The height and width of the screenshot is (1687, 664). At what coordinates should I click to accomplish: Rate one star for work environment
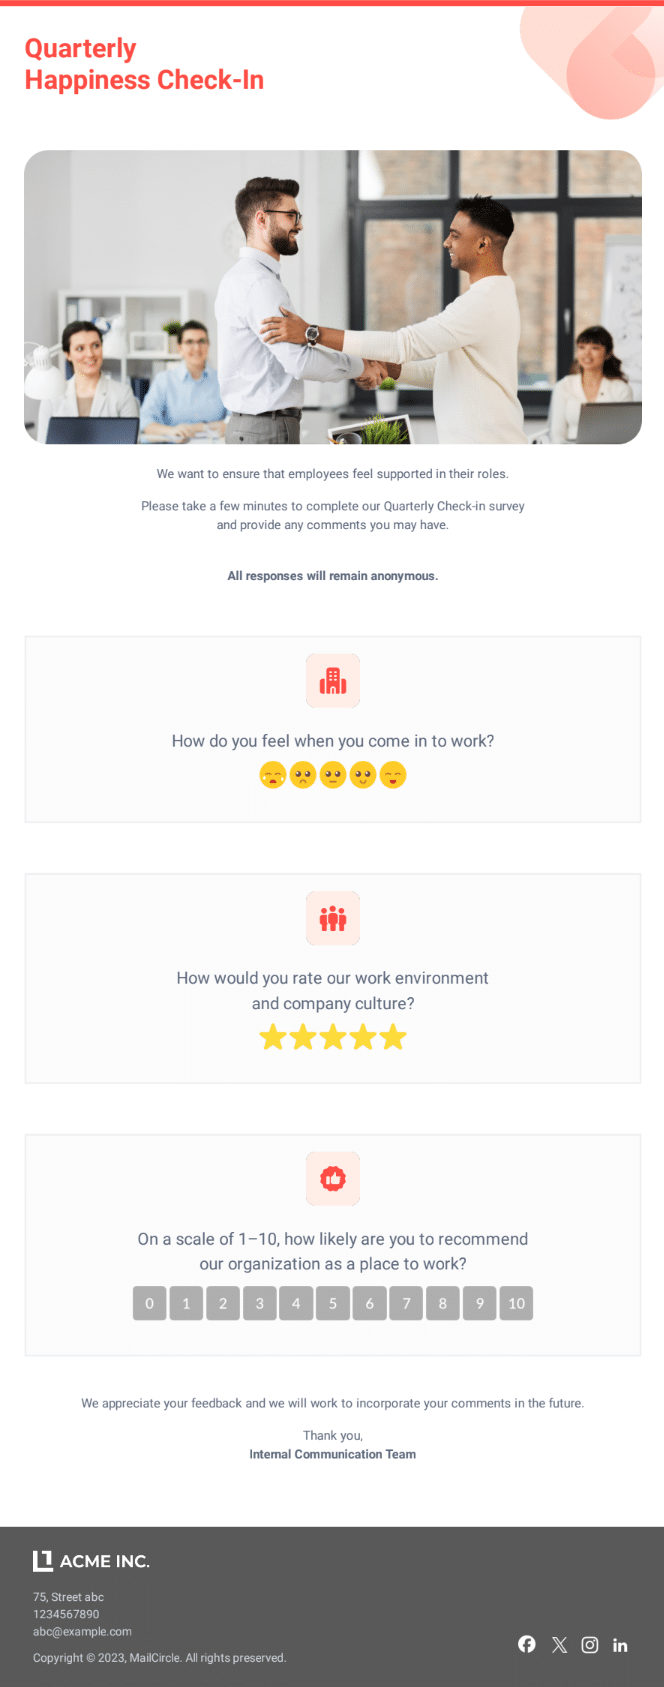click(273, 1037)
